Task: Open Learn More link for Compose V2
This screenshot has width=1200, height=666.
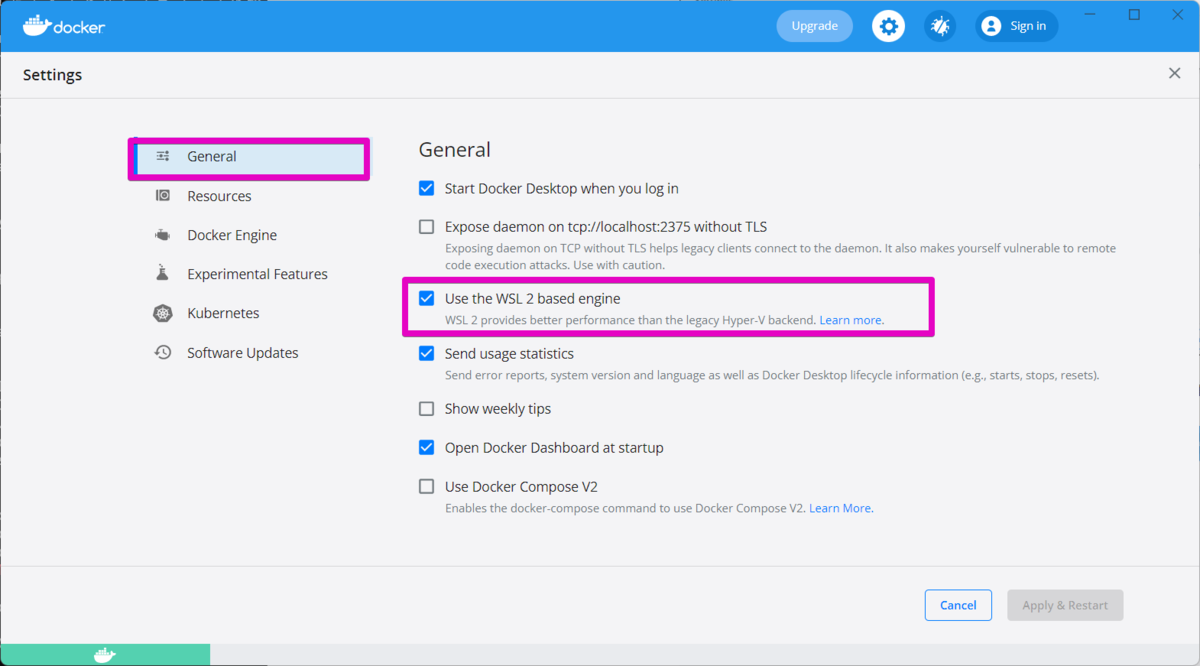Action: [x=840, y=508]
